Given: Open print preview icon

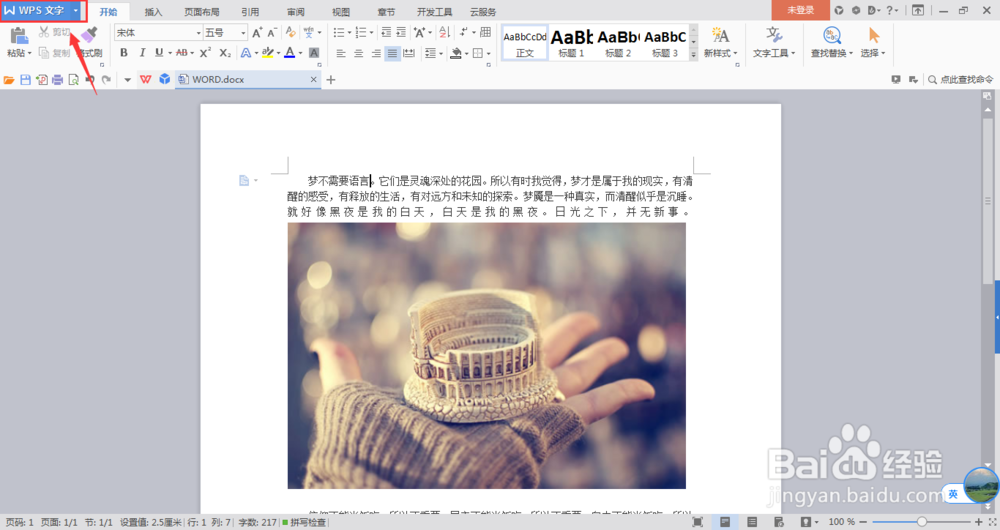Looking at the screenshot, I should click(x=74, y=80).
